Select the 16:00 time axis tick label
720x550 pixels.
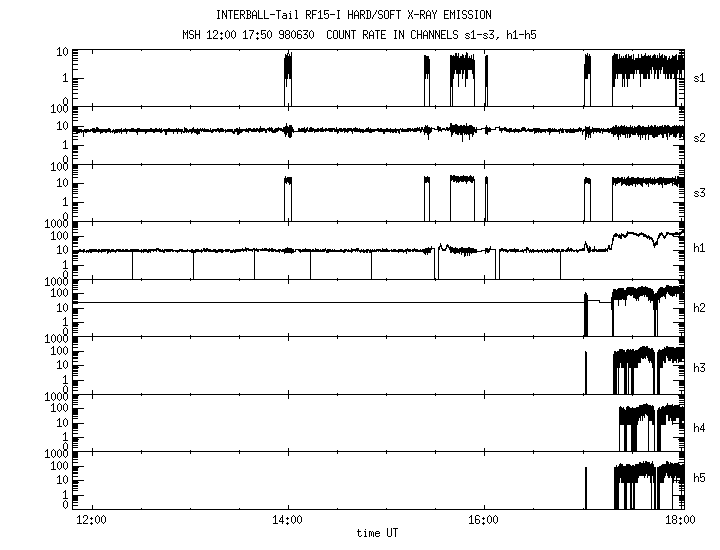[484, 521]
